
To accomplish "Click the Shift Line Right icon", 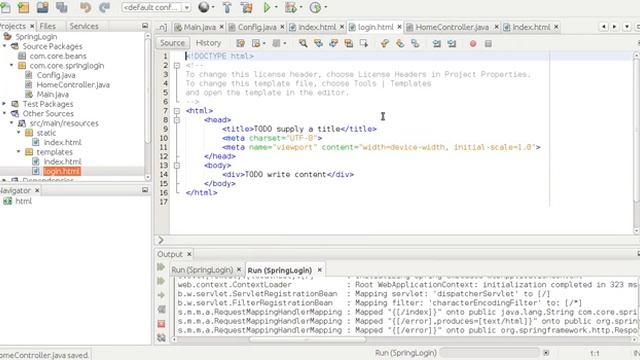I will (452, 43).
